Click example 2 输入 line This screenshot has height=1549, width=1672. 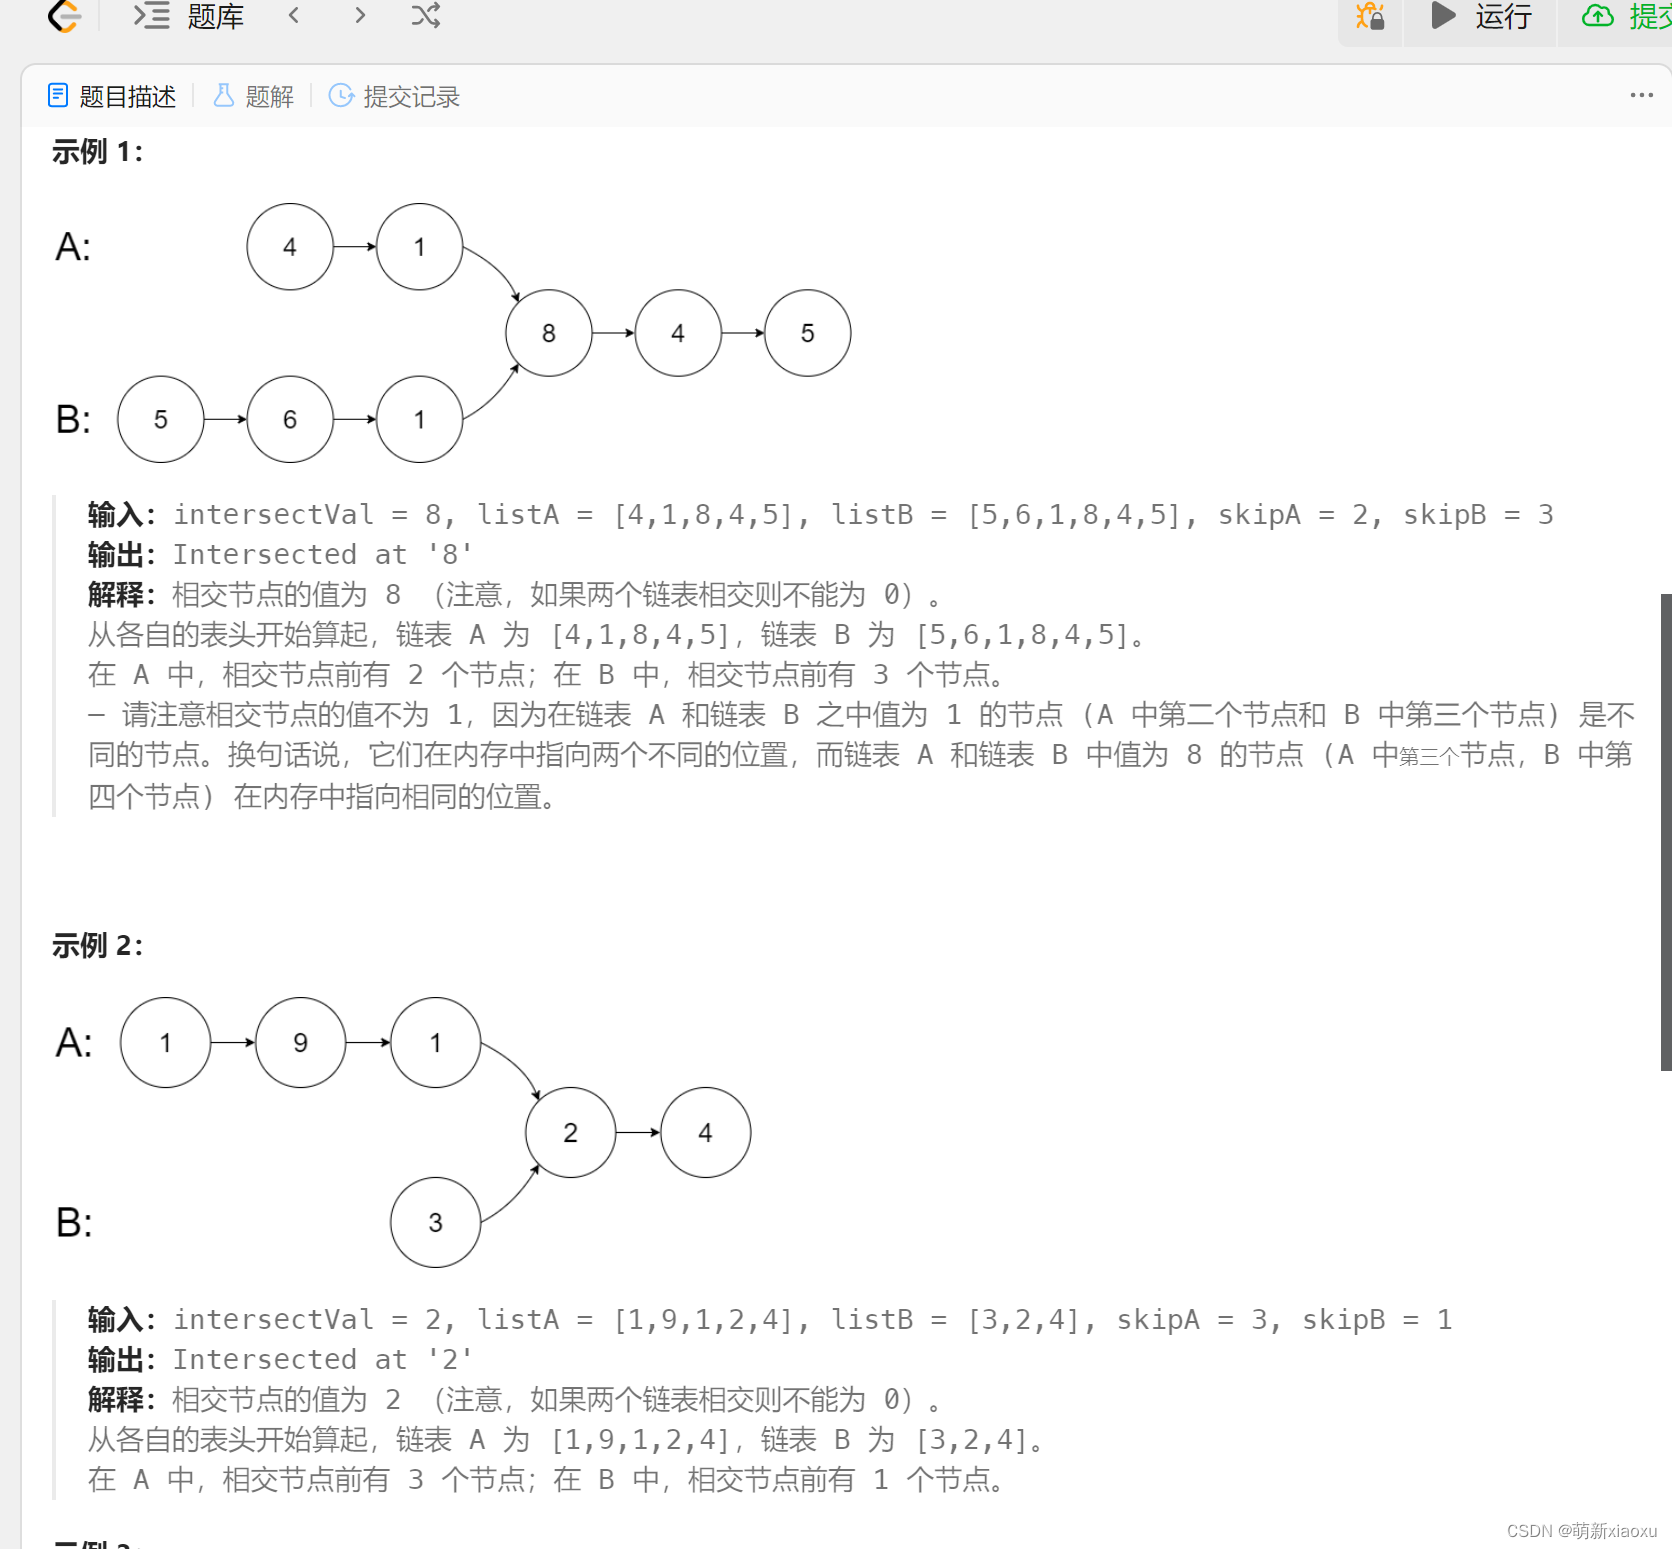pos(770,1319)
